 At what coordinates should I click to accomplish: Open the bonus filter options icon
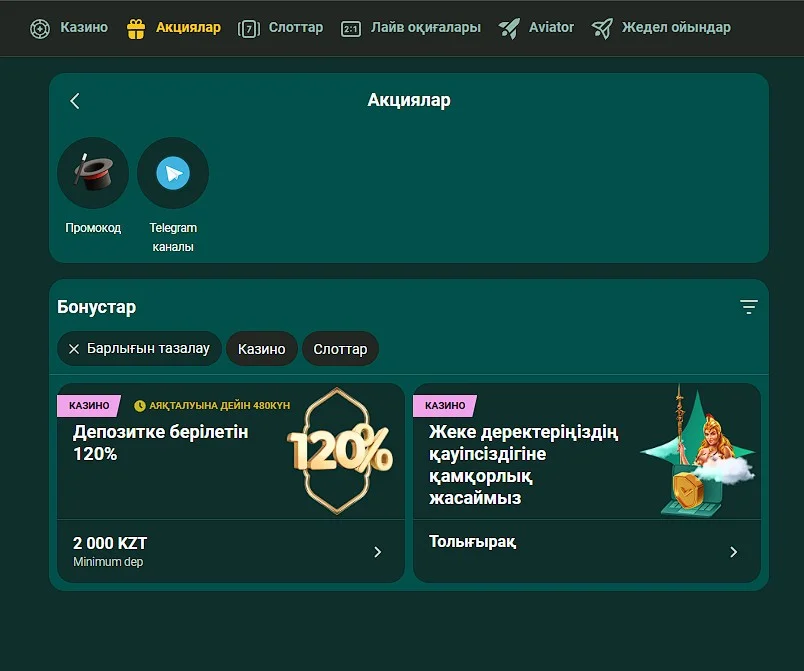coord(749,307)
